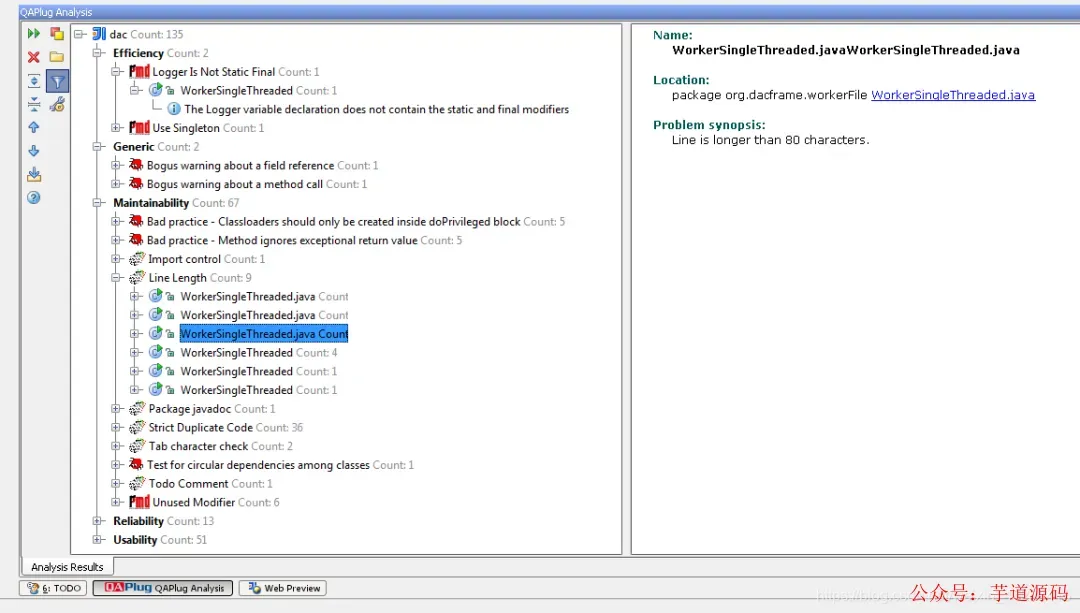Expand Strict Duplicate Code node
This screenshot has height=613, width=1080.
(116, 427)
